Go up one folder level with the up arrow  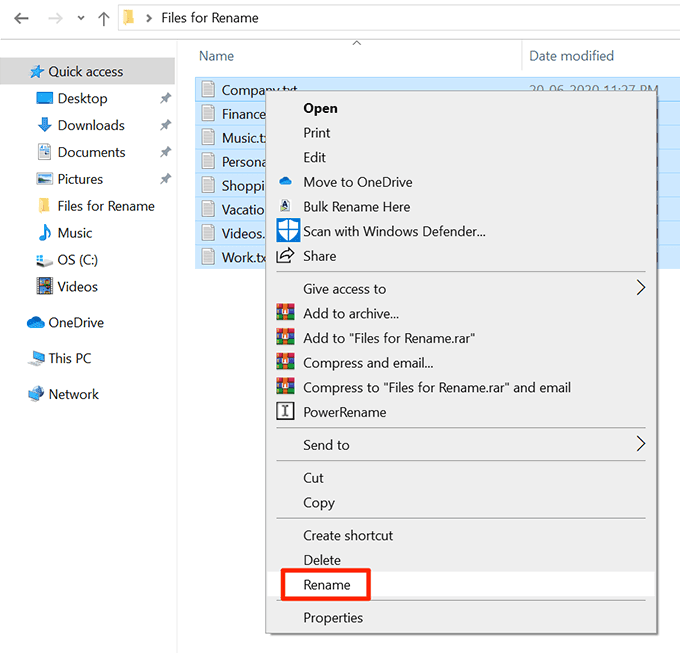pyautogui.click(x=103, y=18)
